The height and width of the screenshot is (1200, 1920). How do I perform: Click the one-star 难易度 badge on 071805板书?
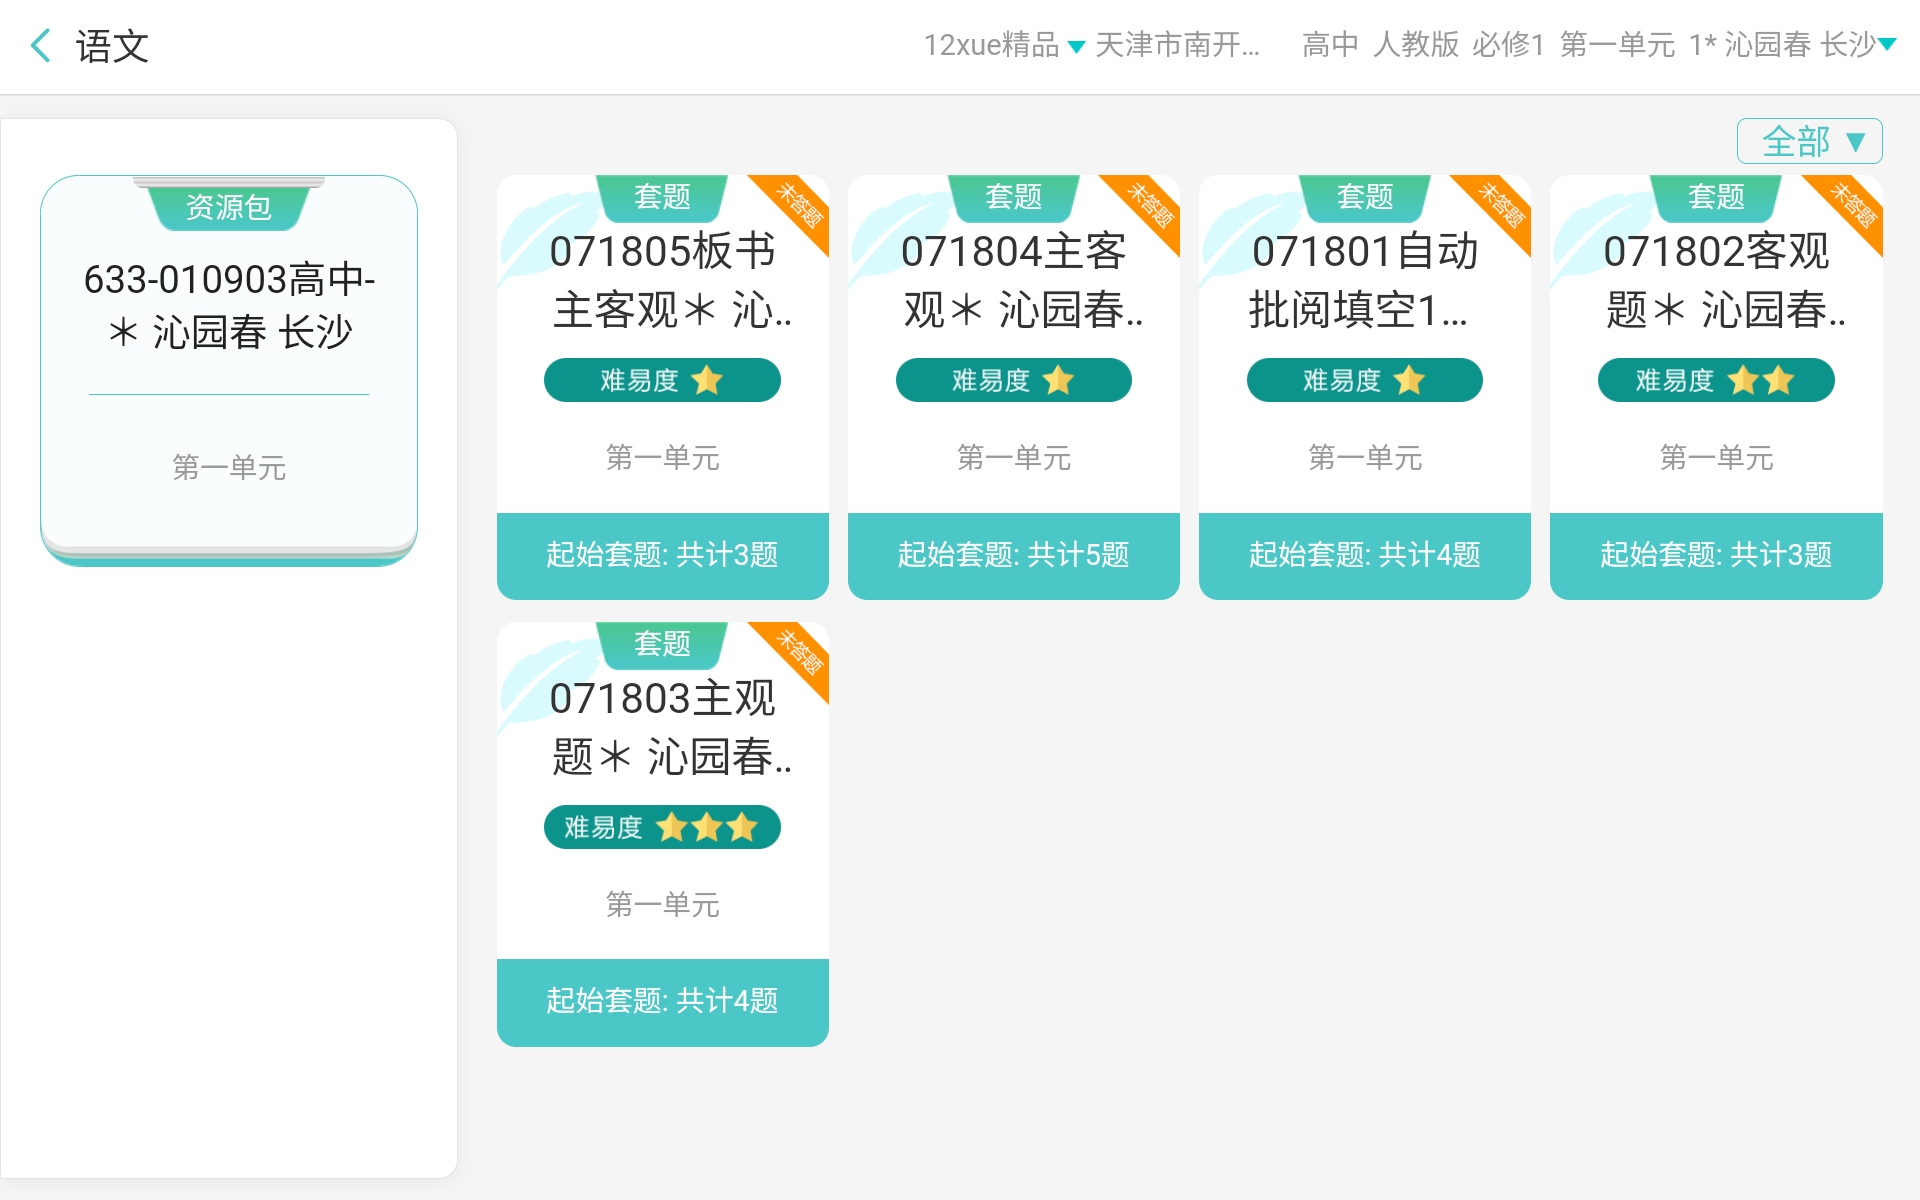click(662, 380)
